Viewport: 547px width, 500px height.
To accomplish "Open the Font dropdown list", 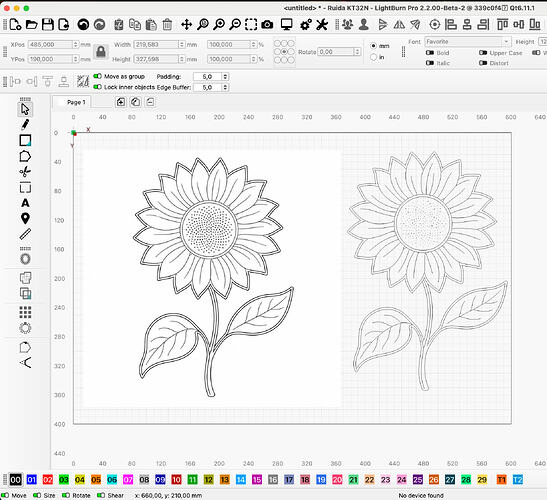I will coord(468,42).
